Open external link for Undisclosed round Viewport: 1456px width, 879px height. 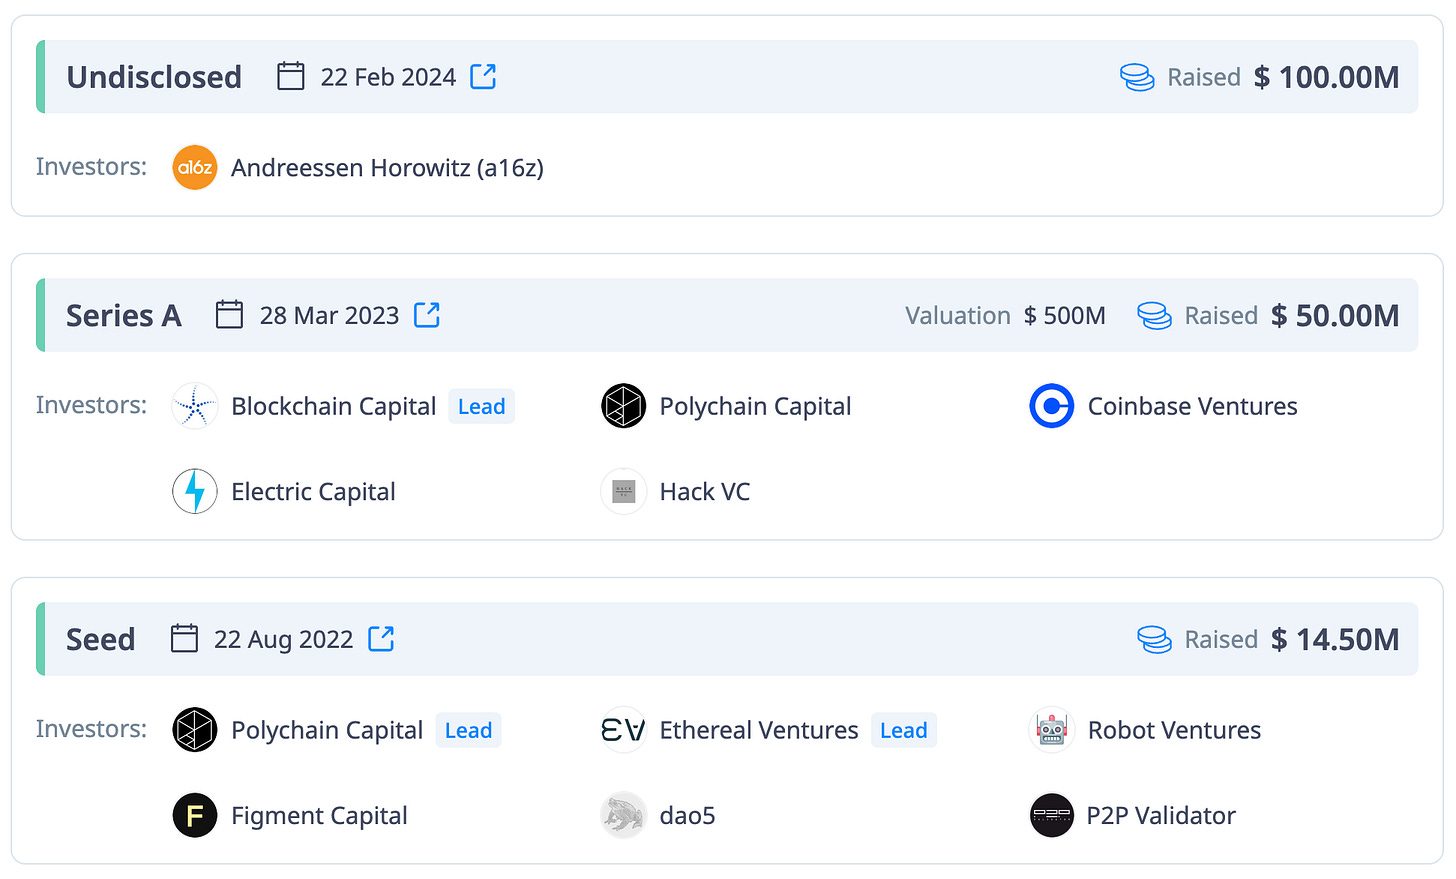click(483, 76)
